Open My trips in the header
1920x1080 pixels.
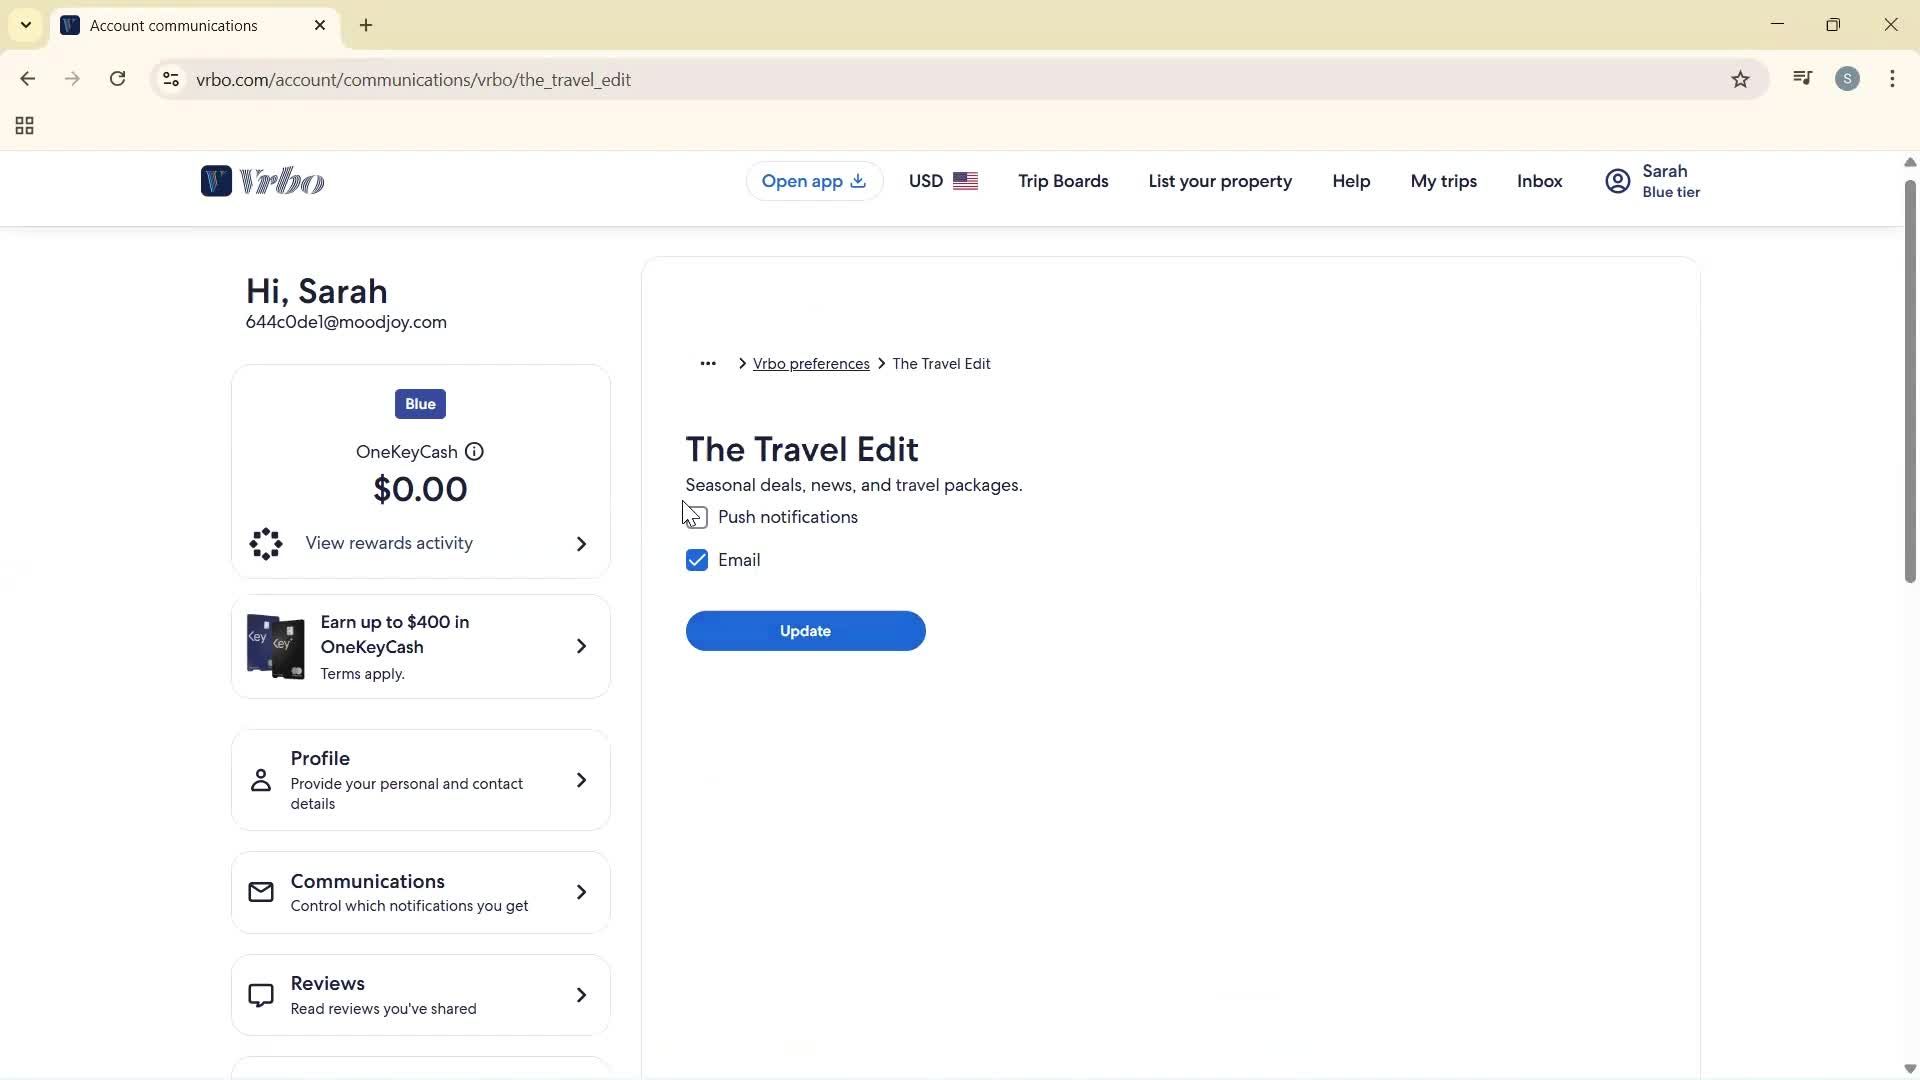tap(1443, 181)
